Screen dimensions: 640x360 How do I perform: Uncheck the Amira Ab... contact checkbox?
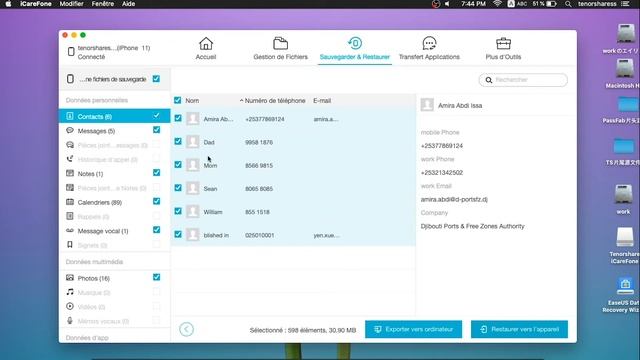coord(178,118)
